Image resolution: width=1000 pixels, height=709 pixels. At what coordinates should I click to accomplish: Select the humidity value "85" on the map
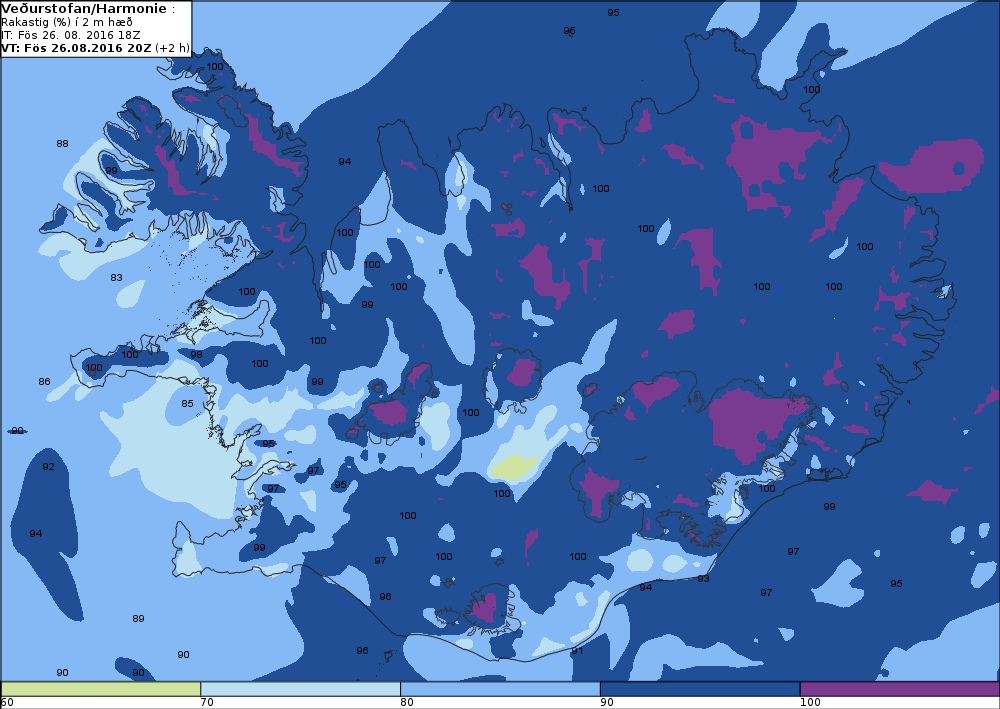click(x=187, y=403)
